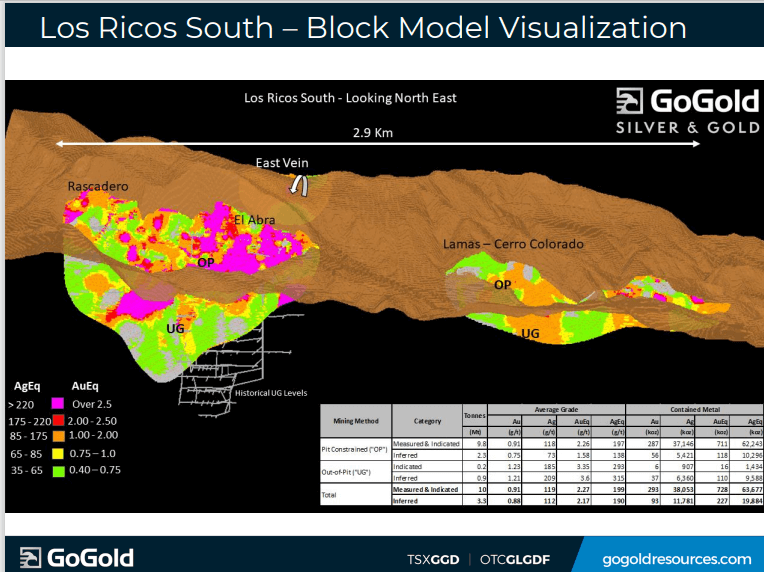764x572 pixels.
Task: Click the white curved arrow under East Vein
Action: coord(299,185)
